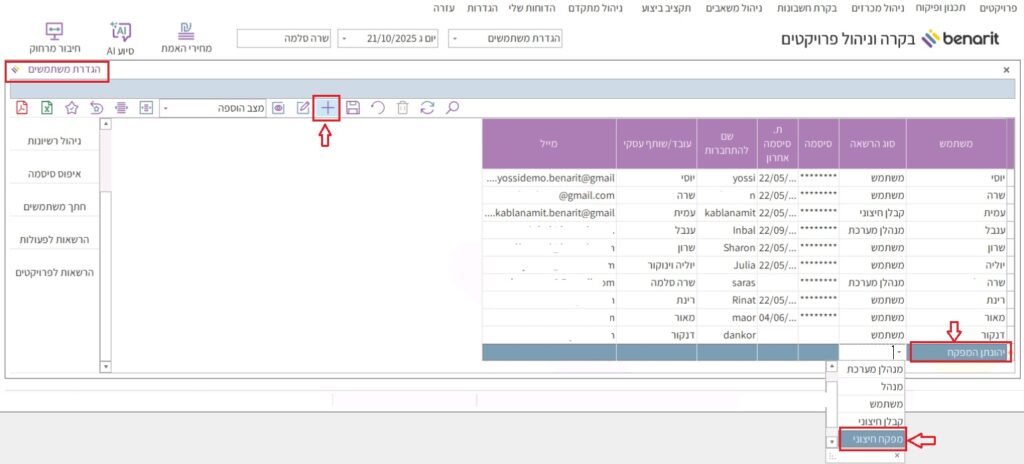Click the הרשאות לפרויקטים side button
Screen dimensions: 1024x464
click(x=54, y=272)
